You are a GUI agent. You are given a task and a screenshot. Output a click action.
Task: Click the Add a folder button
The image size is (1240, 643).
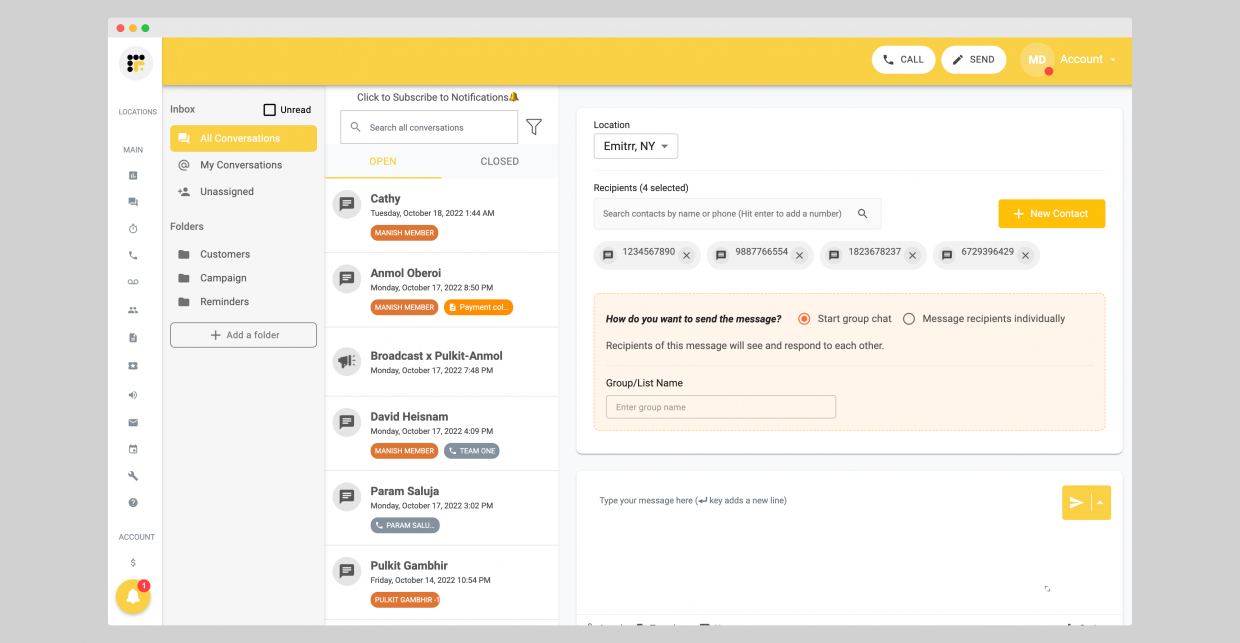tap(243, 335)
